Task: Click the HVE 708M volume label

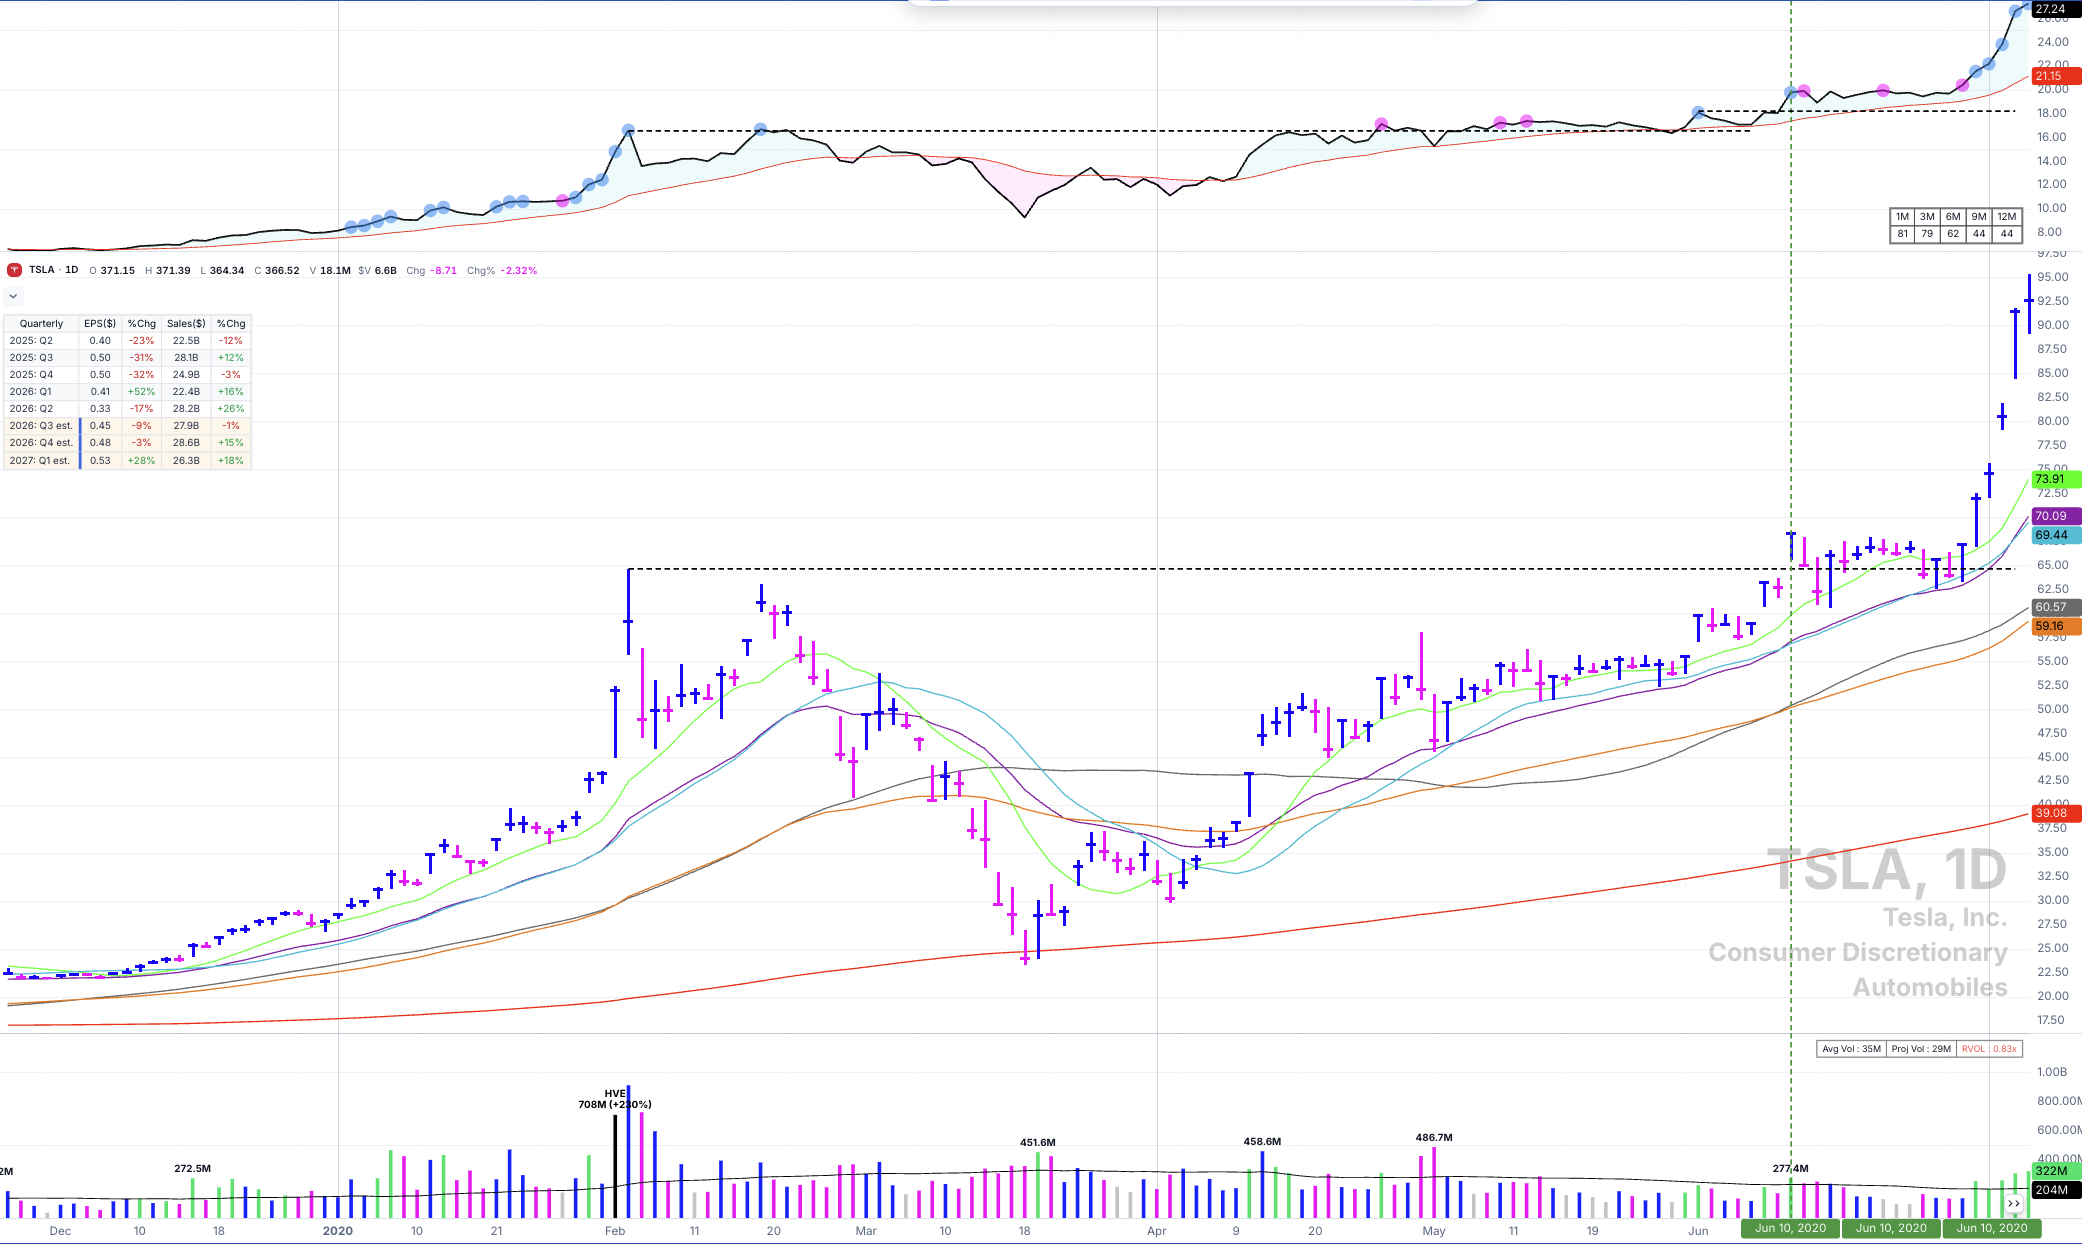Action: [x=614, y=1099]
